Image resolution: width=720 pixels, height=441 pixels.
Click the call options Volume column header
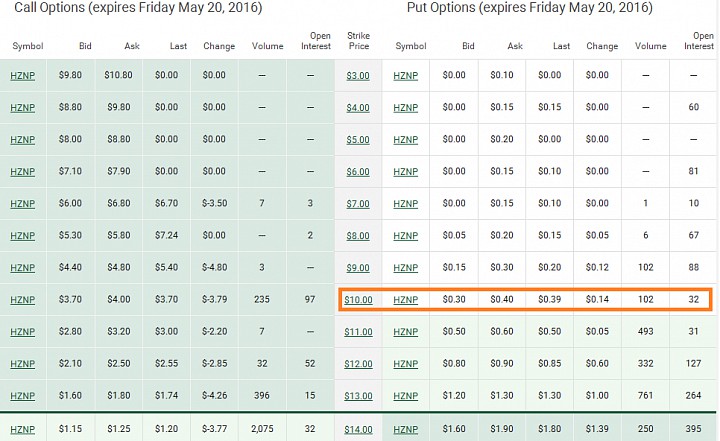pyautogui.click(x=267, y=46)
